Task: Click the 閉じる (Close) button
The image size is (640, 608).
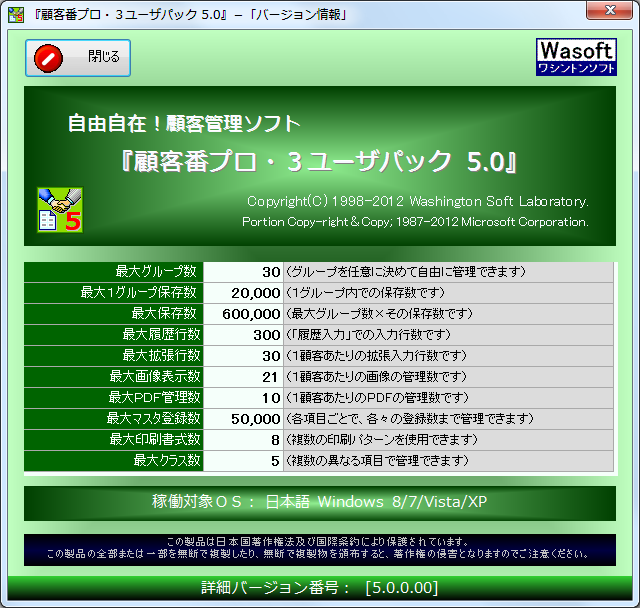Action: click(77, 58)
